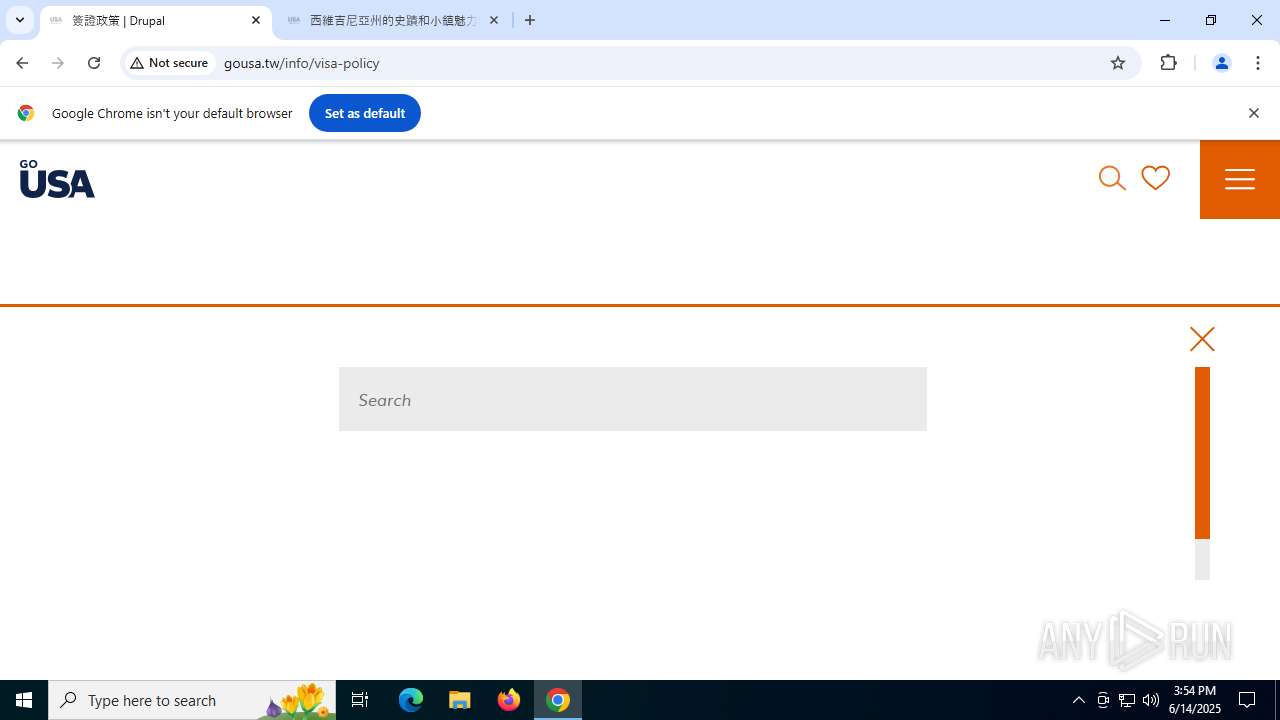Close the 簽證政策 | Drupal tab
This screenshot has width=1280, height=720.
point(256,20)
